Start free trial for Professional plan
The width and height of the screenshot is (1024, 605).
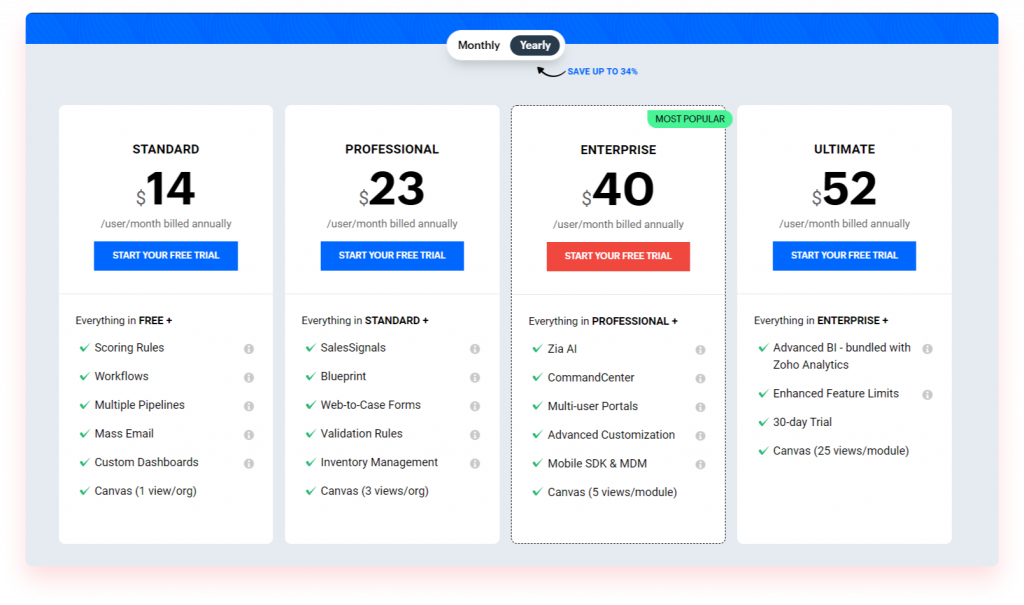tap(392, 255)
